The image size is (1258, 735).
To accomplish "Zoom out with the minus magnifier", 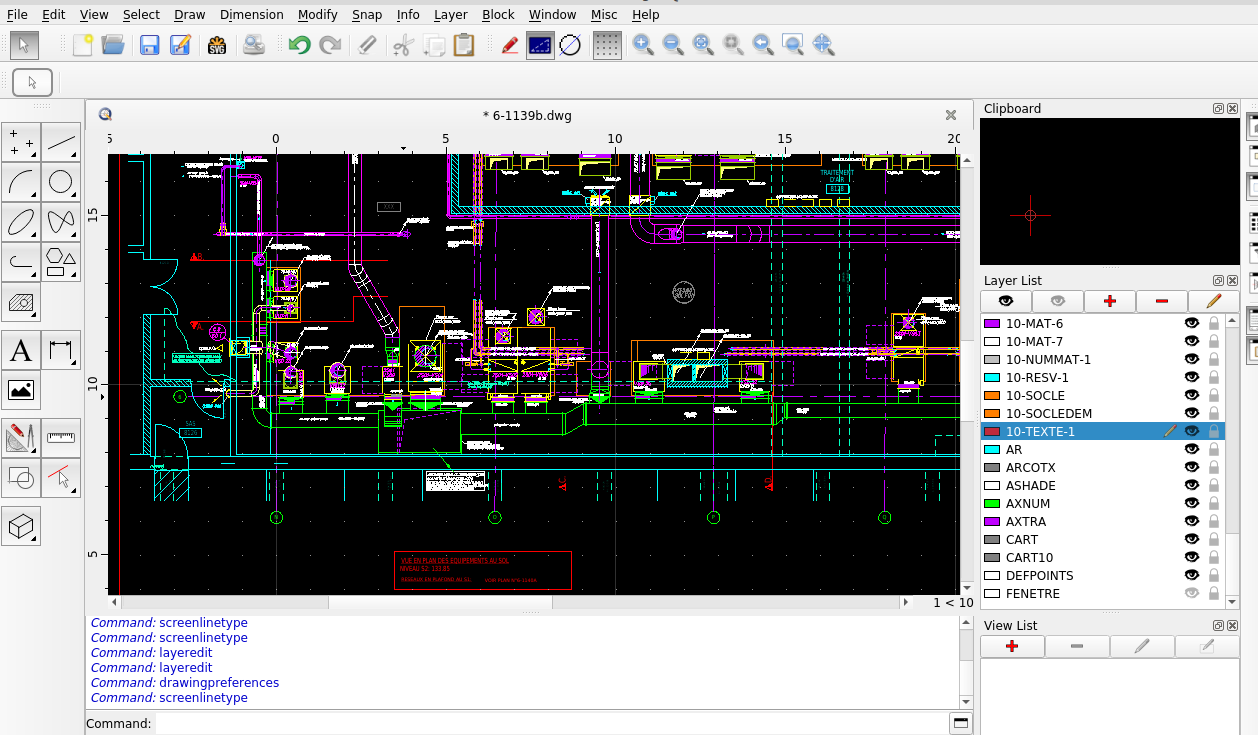I will [673, 45].
